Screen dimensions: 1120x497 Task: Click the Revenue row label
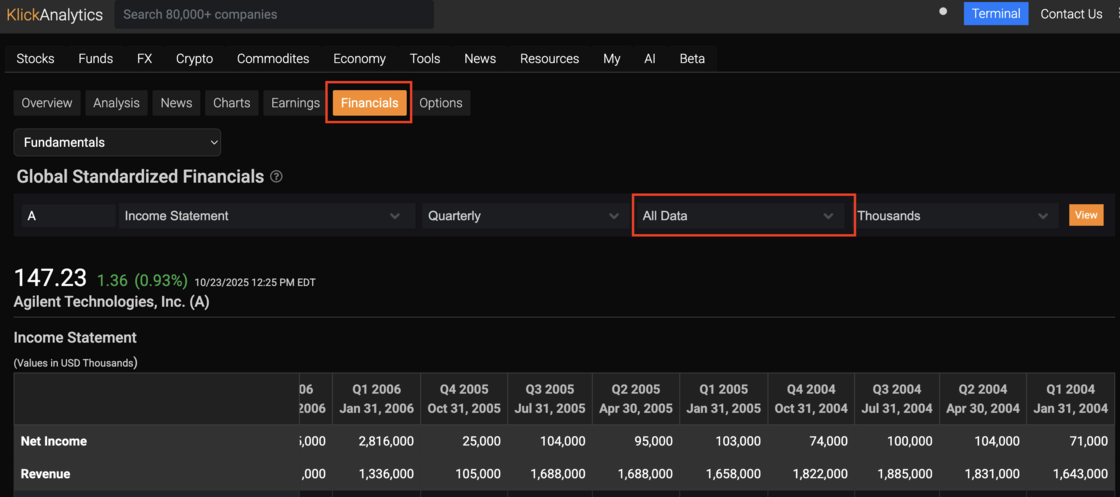pyautogui.click(x=45, y=473)
